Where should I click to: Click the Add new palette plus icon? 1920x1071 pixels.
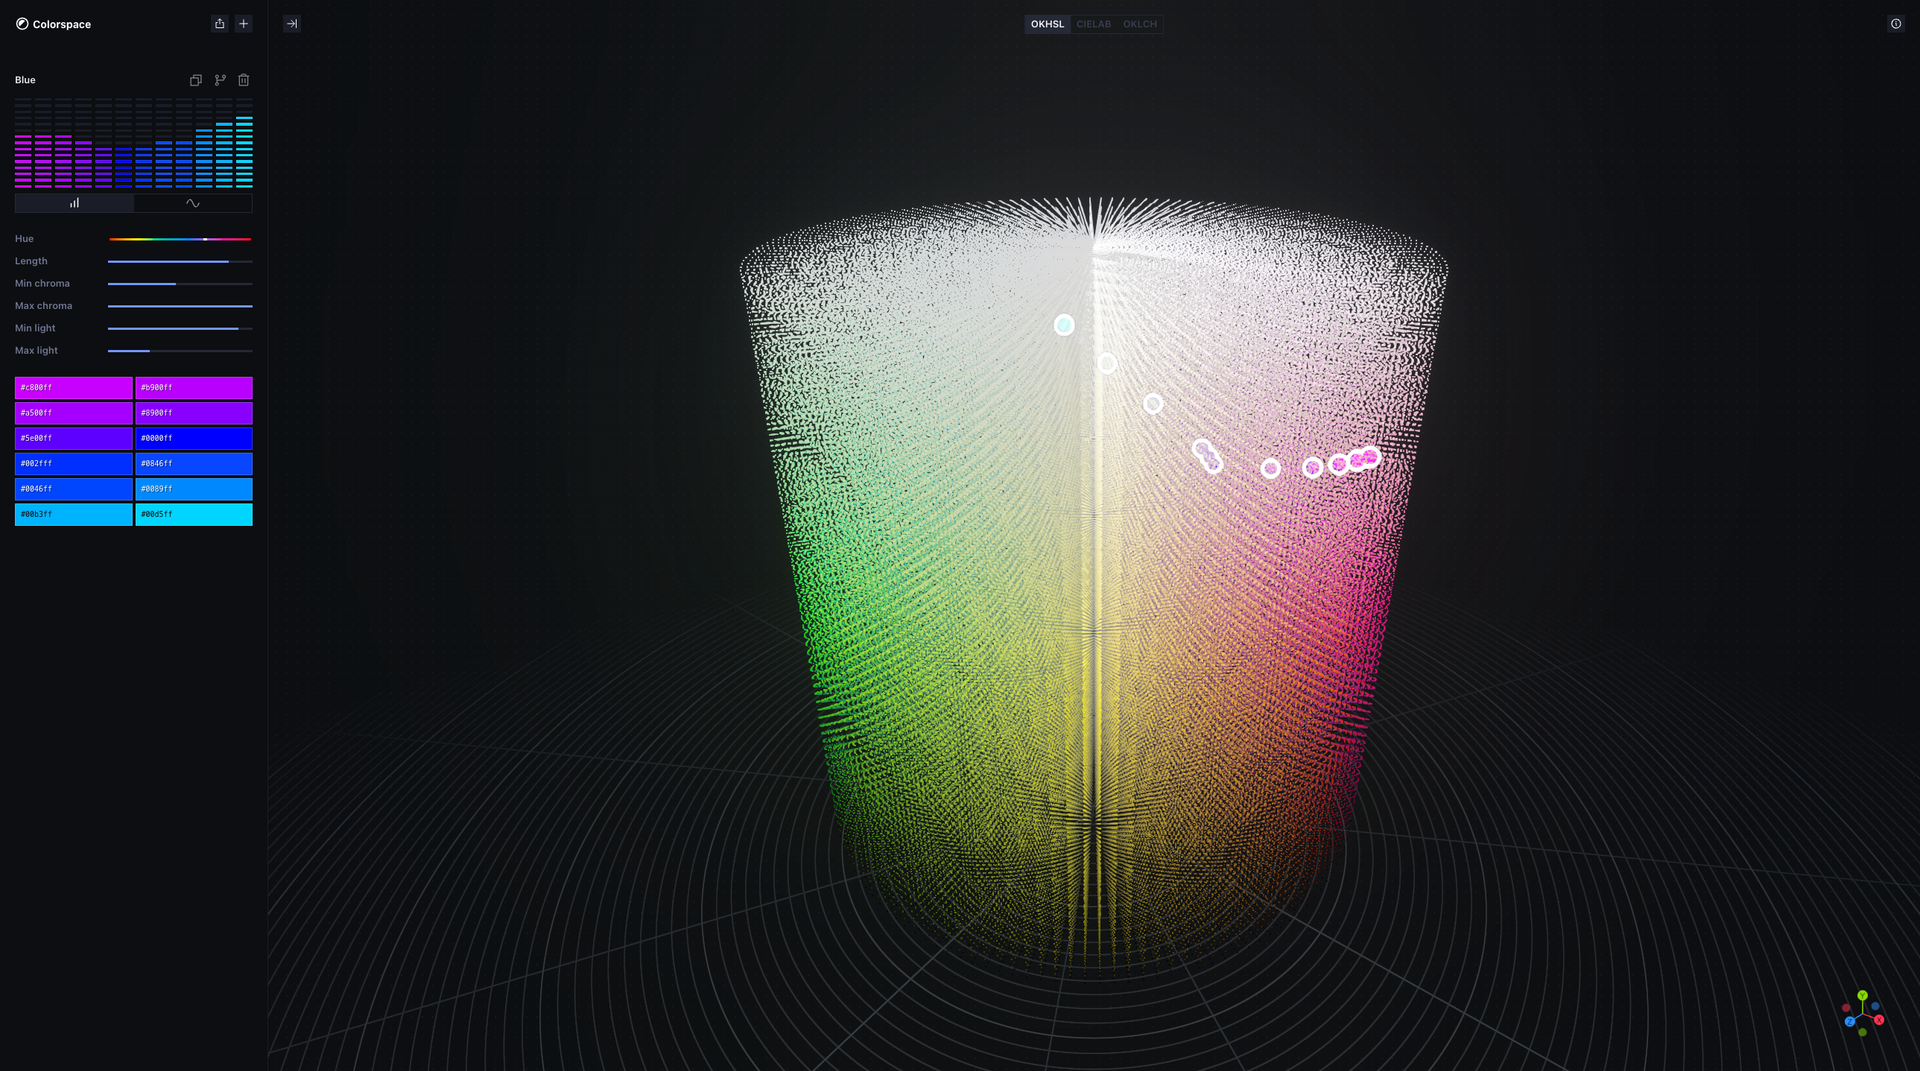tap(242, 23)
